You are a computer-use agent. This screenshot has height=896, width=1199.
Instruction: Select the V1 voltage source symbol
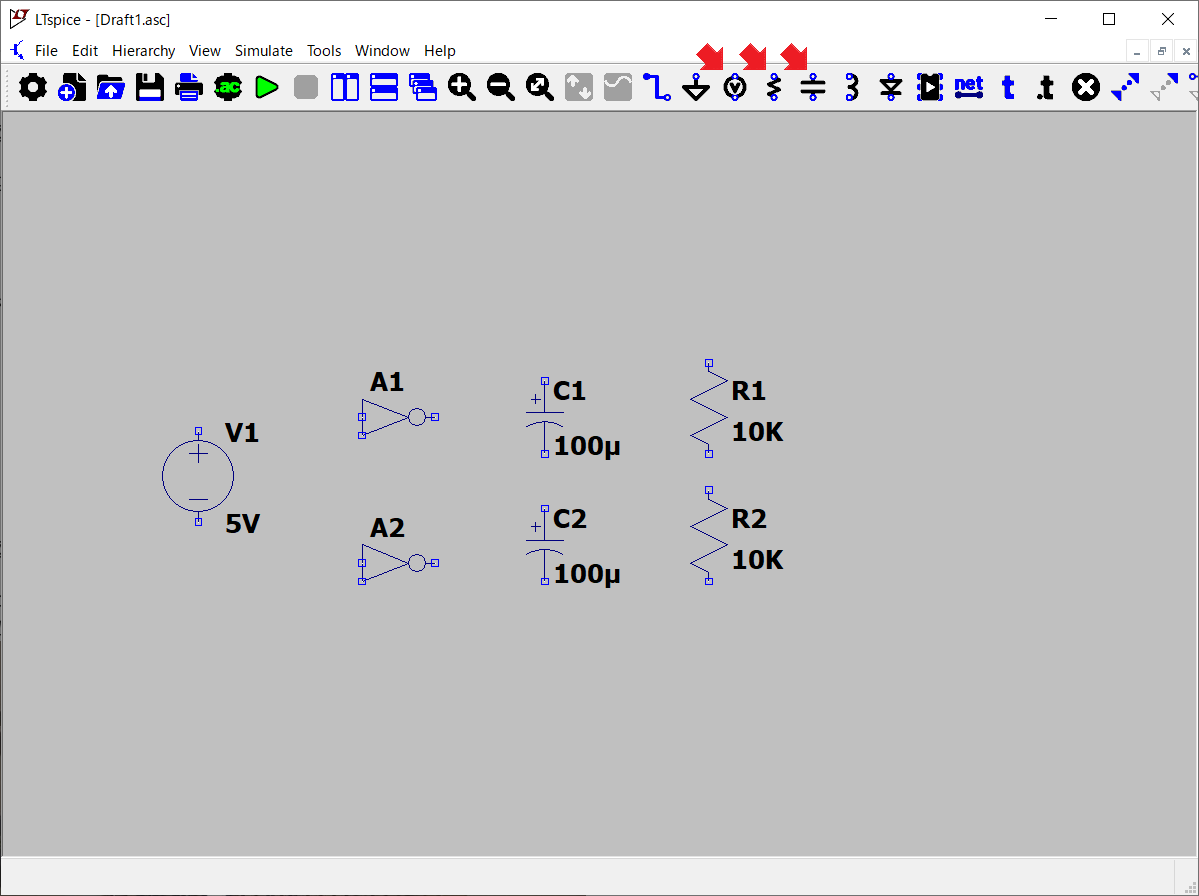tap(198, 477)
